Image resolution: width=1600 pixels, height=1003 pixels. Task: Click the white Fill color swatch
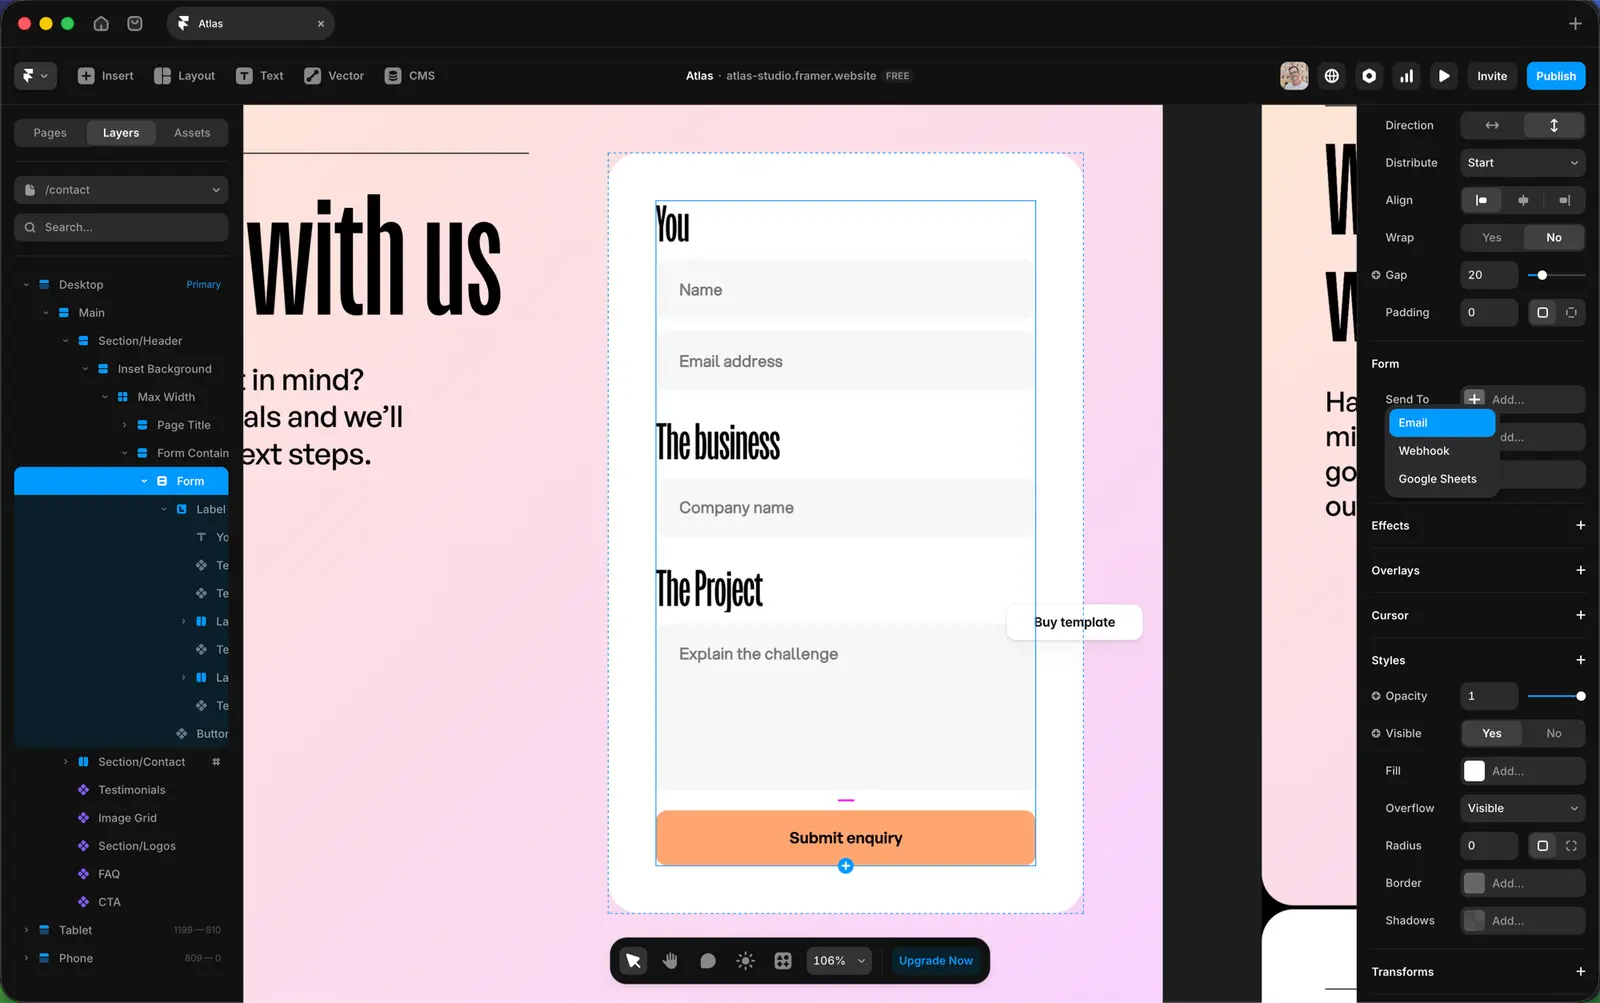[1474, 771]
